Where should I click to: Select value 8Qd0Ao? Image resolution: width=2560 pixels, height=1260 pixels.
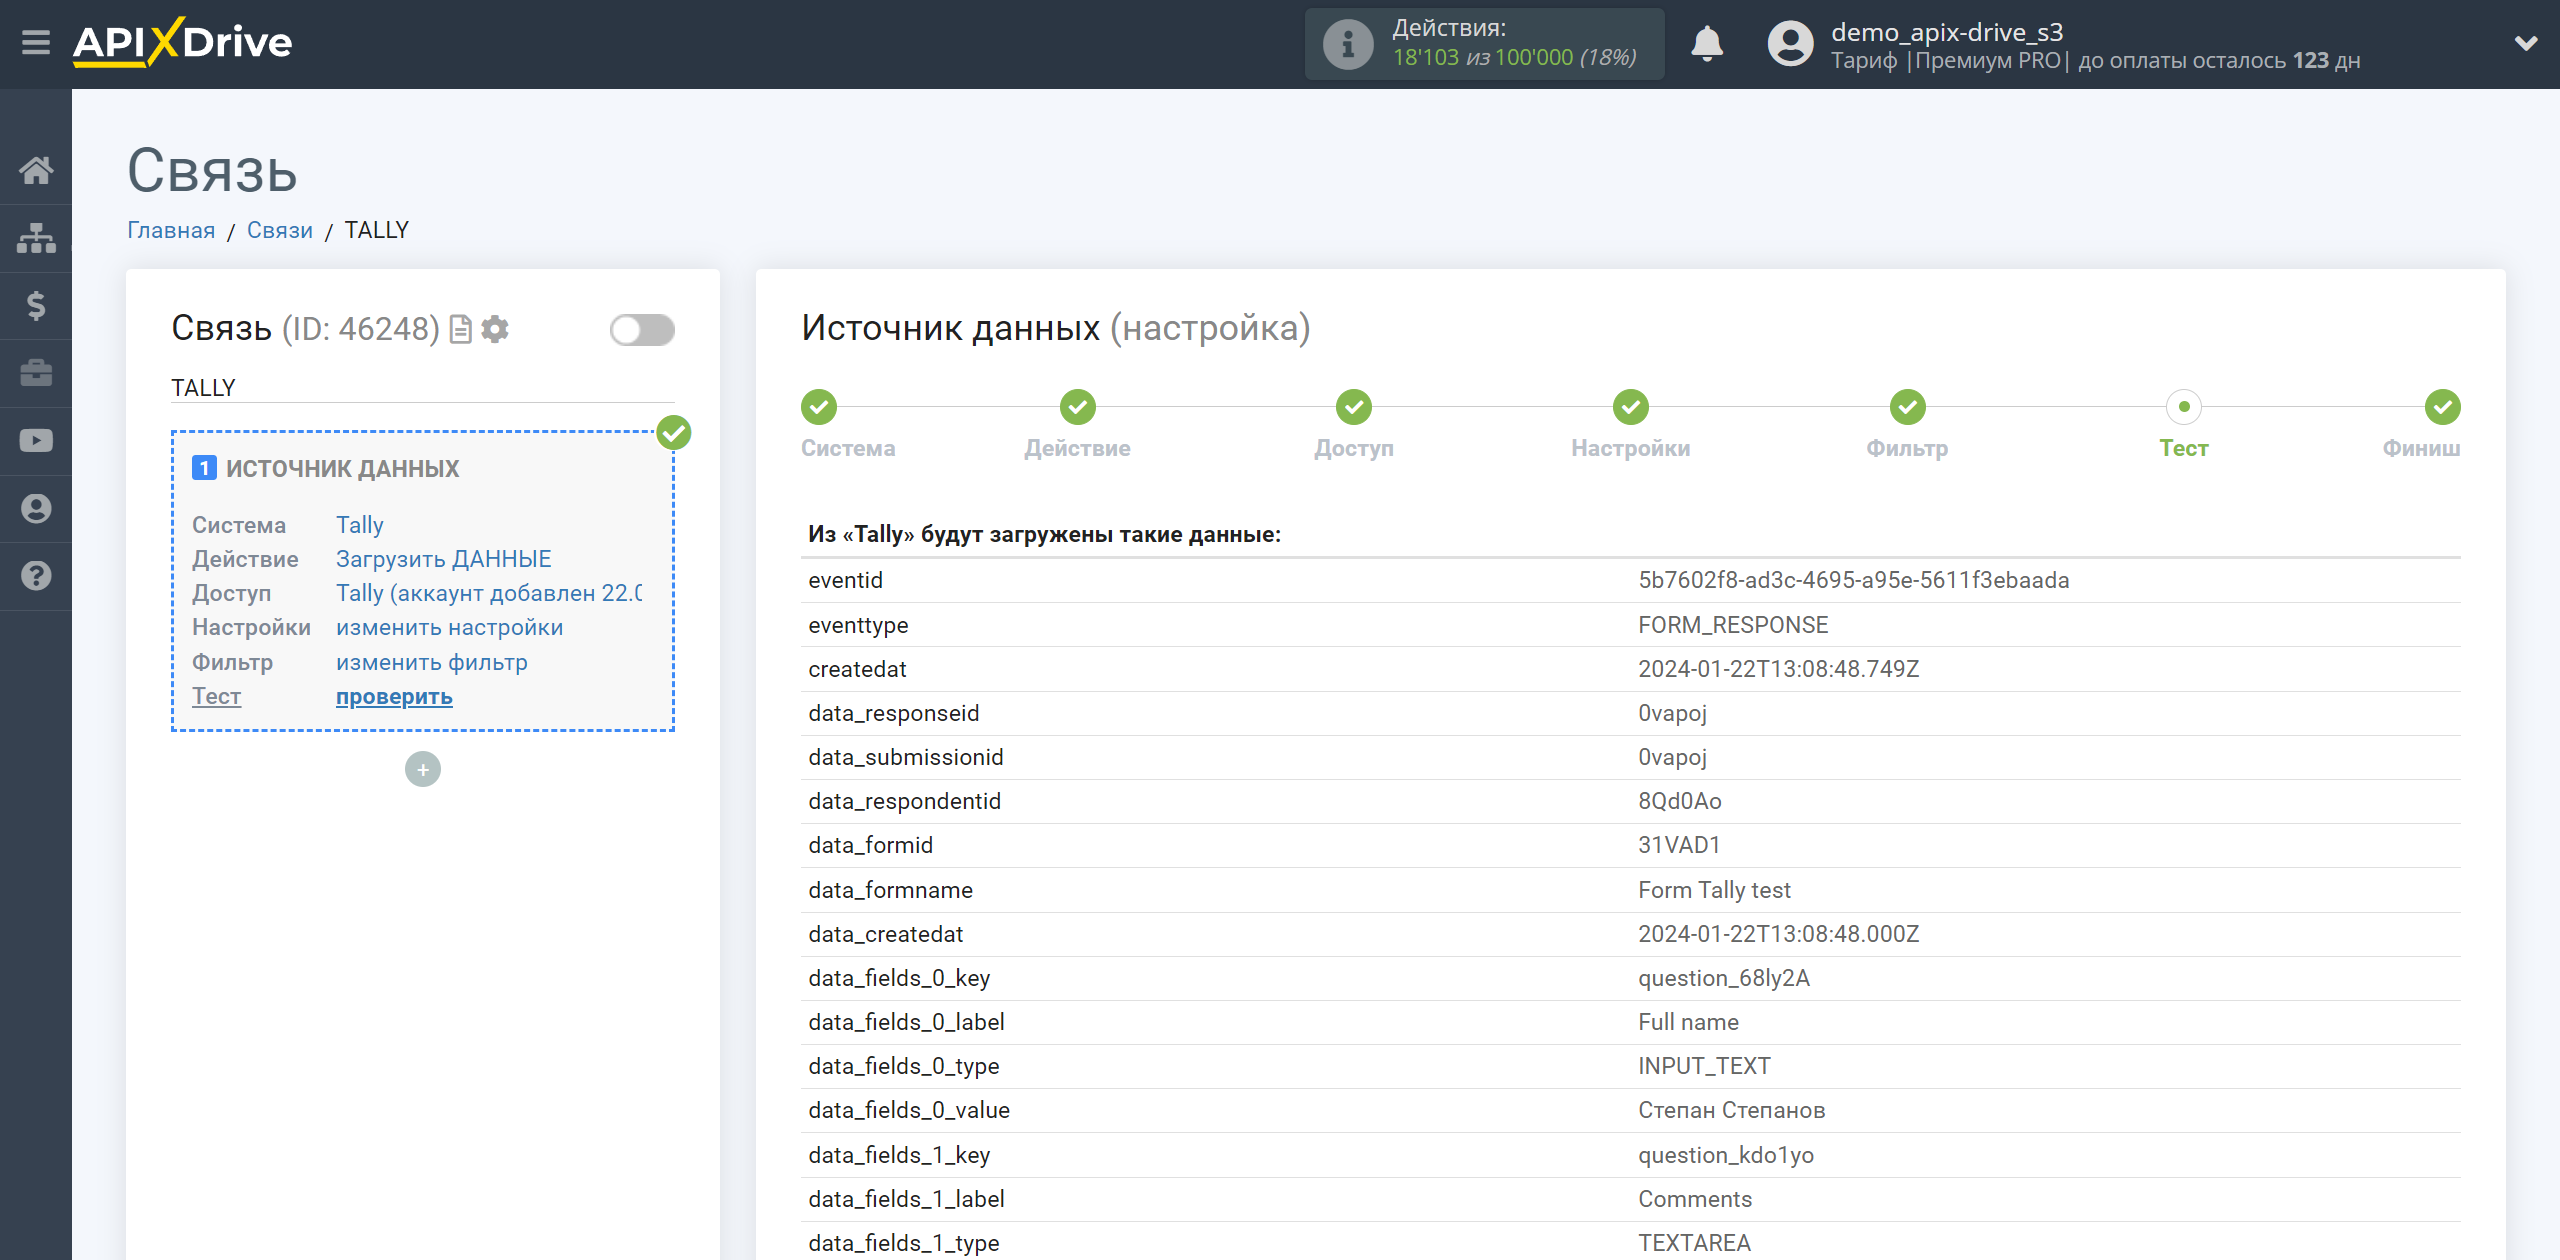(x=1680, y=801)
